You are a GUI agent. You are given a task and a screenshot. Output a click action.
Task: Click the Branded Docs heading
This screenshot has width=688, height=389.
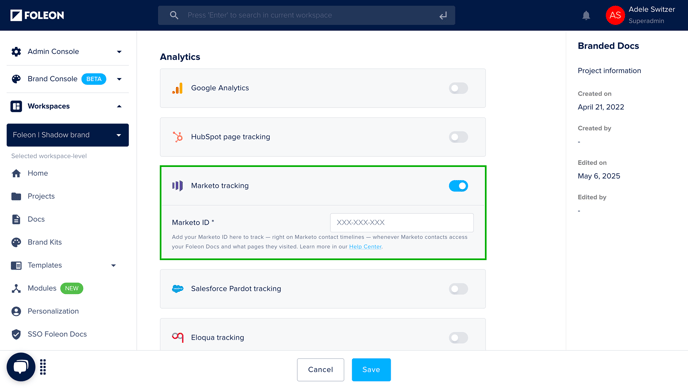tap(608, 46)
